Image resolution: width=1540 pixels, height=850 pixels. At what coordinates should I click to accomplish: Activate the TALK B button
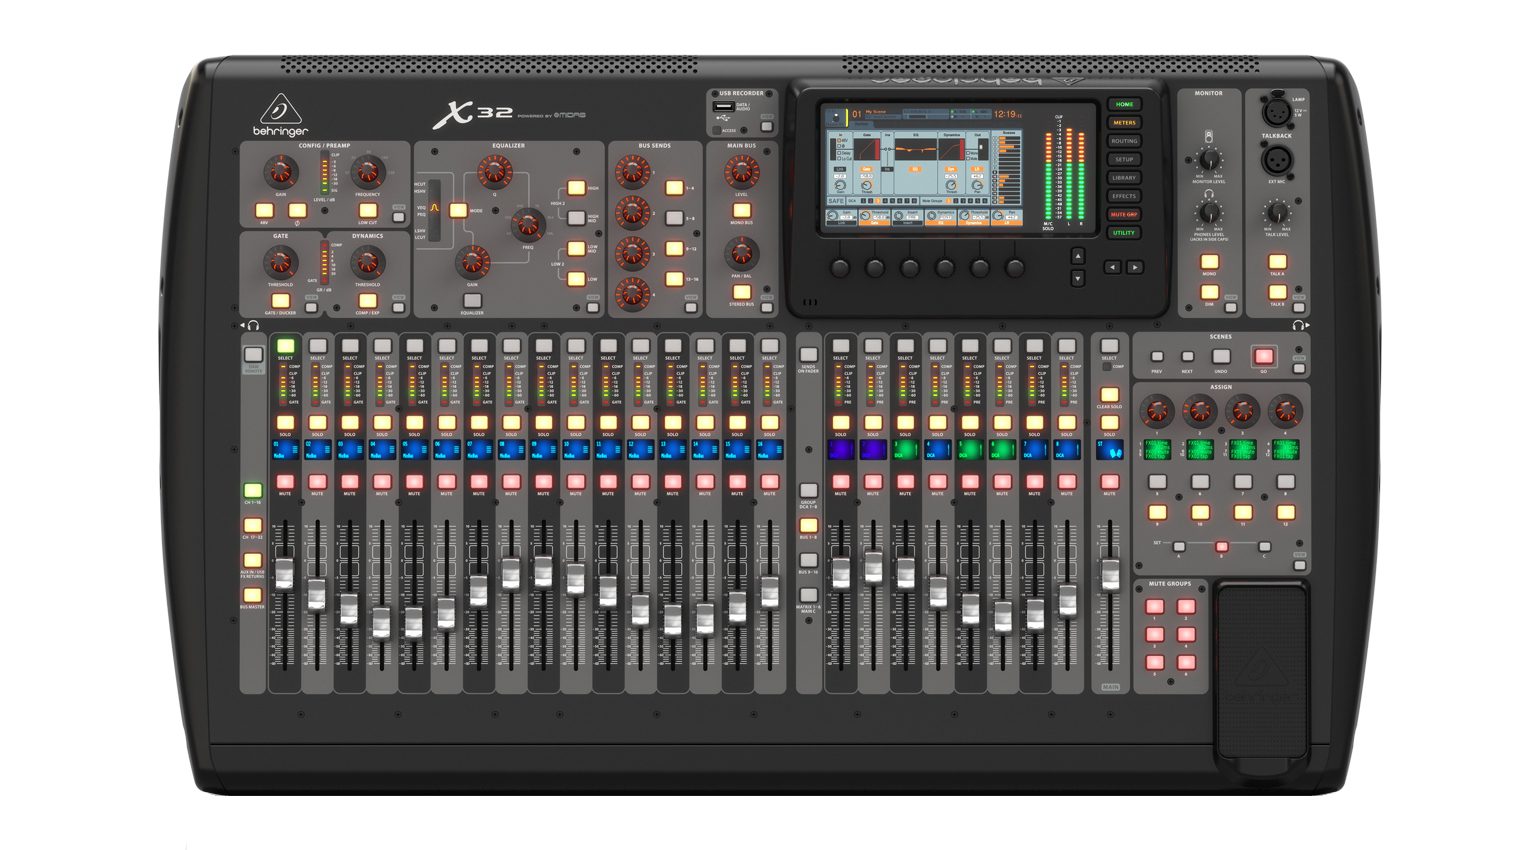coord(1277,292)
